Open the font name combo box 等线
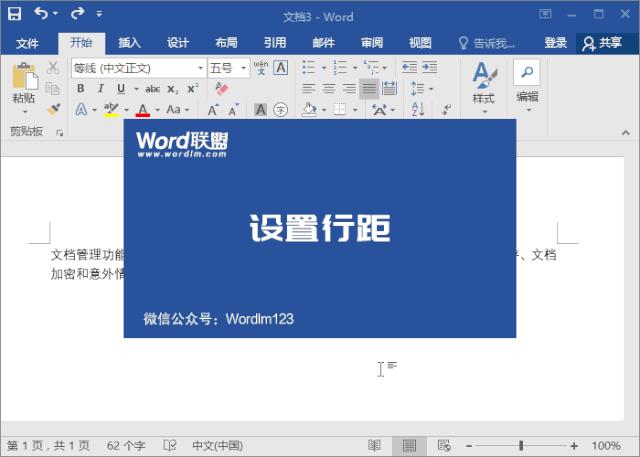Viewport: 640px width, 457px height. click(139, 68)
